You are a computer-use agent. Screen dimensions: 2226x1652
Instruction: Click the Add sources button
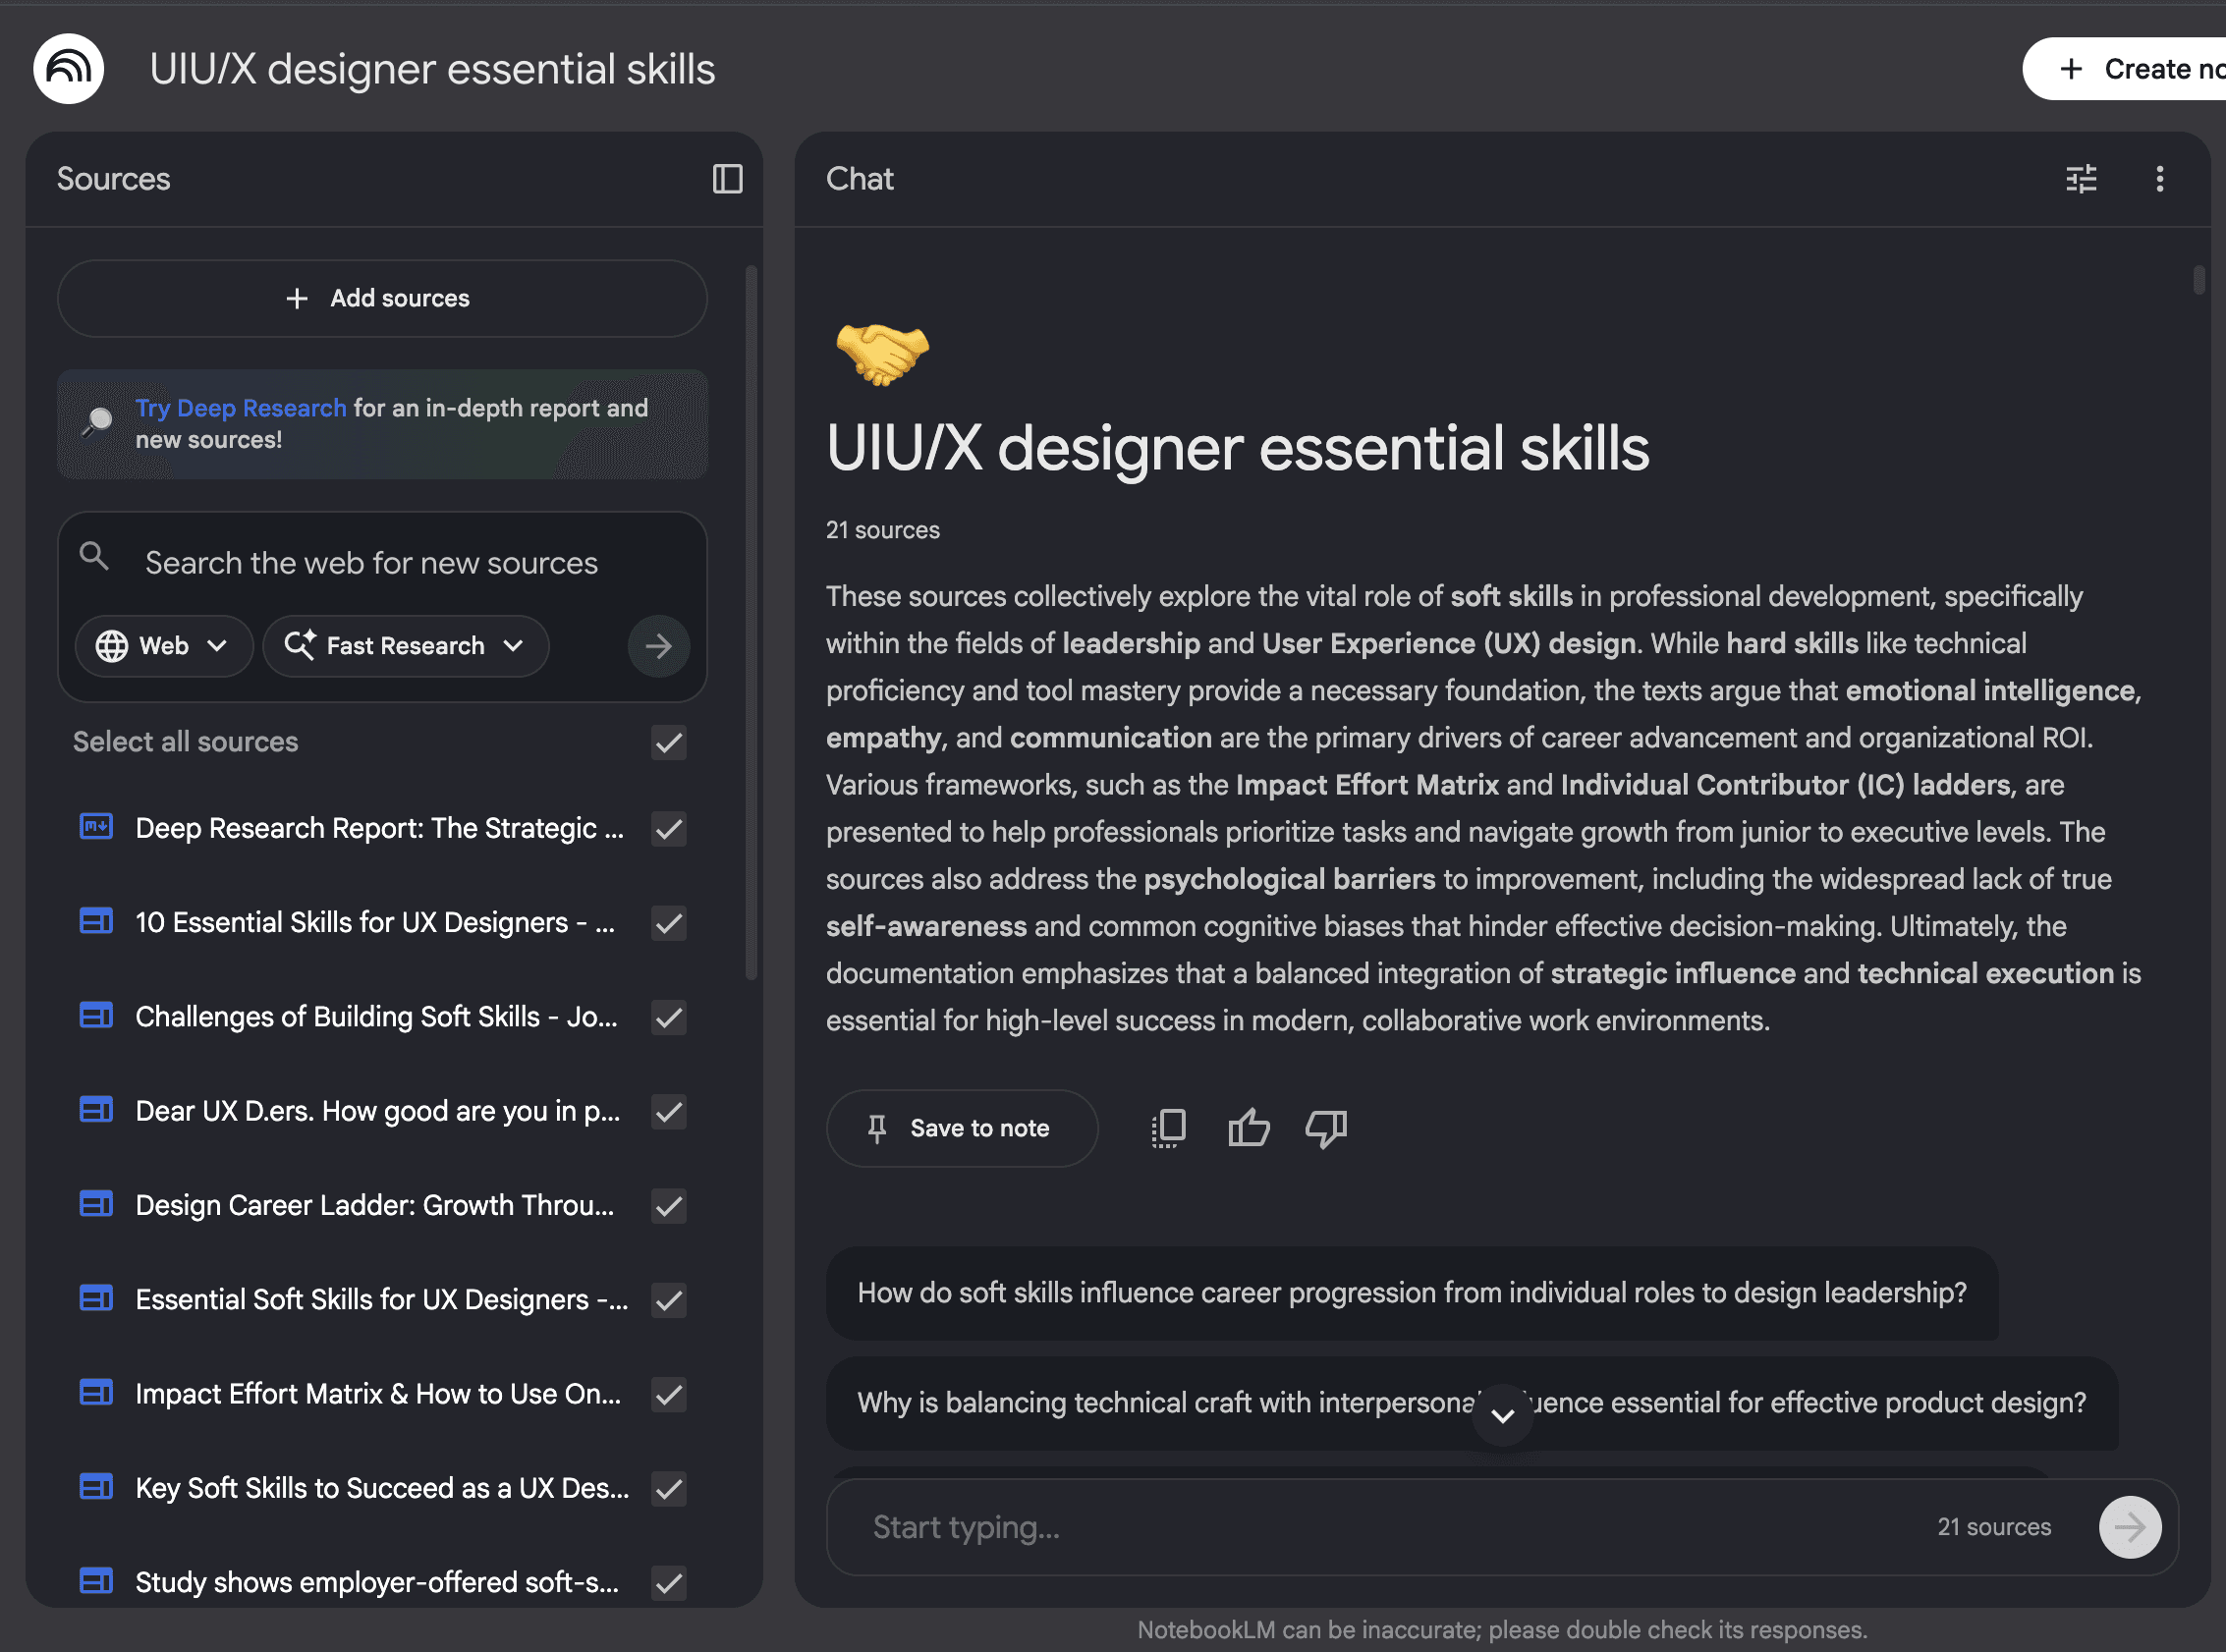(381, 298)
